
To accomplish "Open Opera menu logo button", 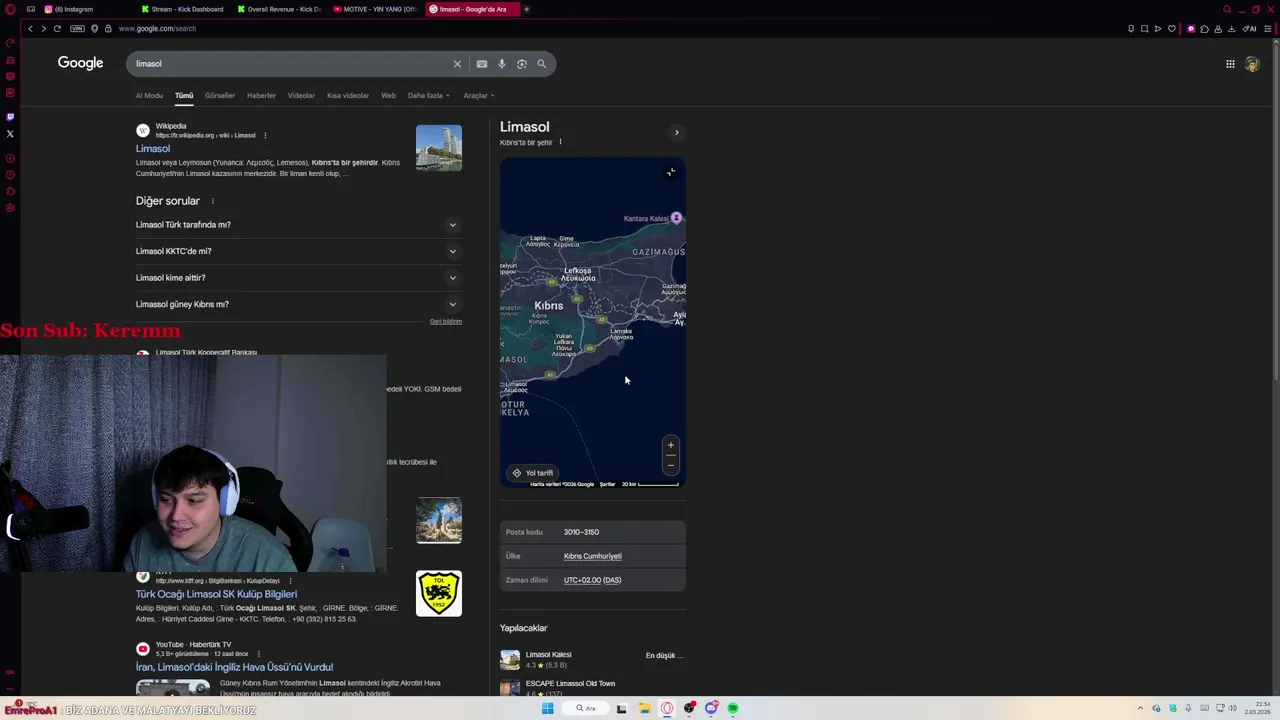I will [x=10, y=9].
